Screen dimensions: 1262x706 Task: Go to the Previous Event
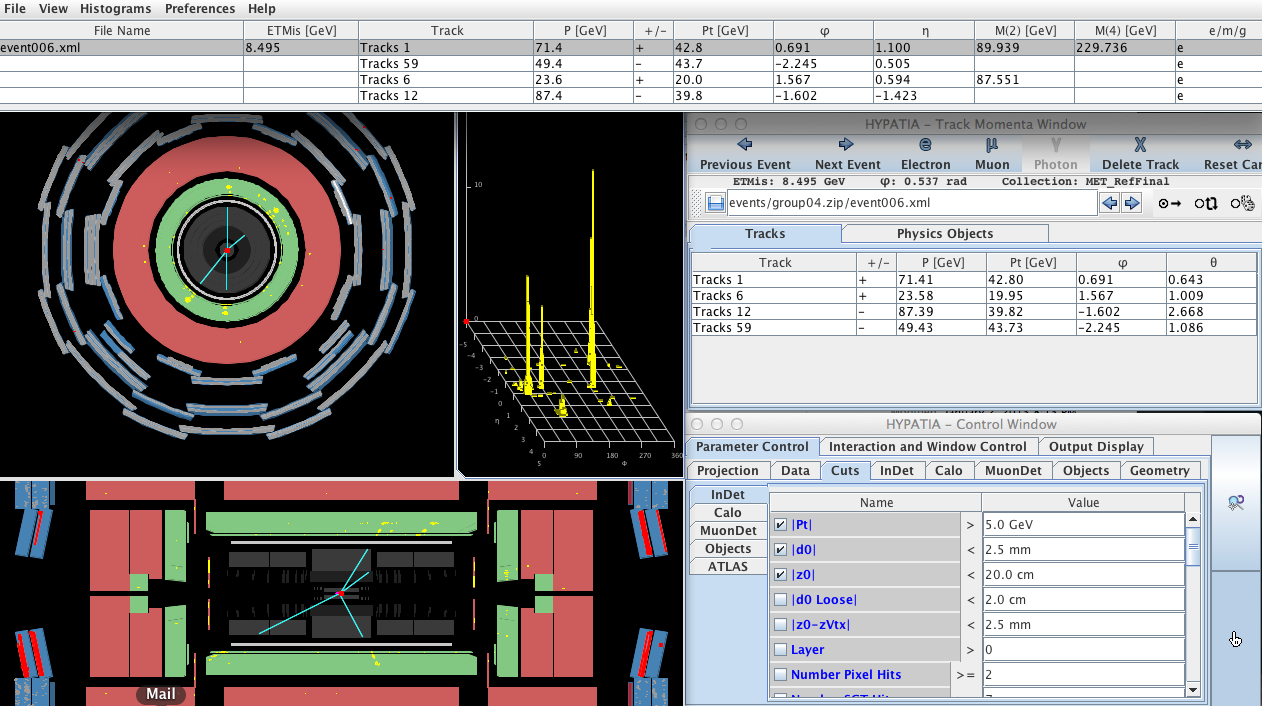(x=744, y=154)
